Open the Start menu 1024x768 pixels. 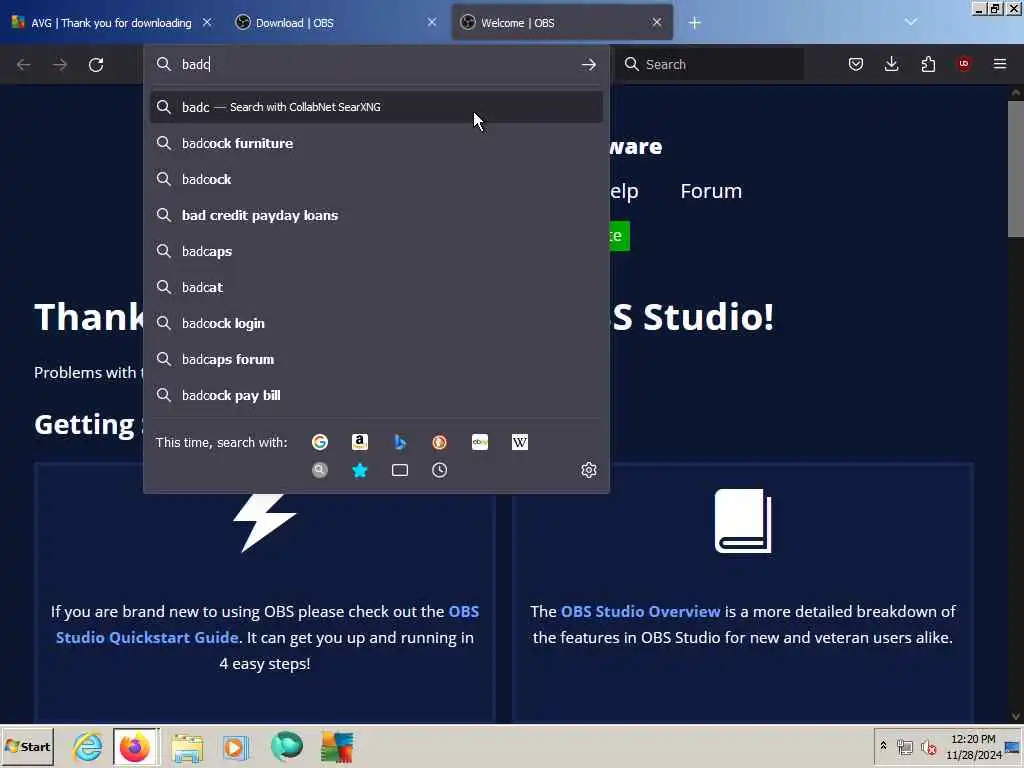pyautogui.click(x=27, y=746)
